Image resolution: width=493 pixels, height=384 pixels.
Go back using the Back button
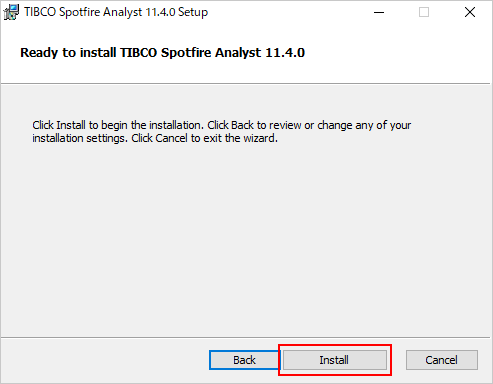[x=244, y=360]
